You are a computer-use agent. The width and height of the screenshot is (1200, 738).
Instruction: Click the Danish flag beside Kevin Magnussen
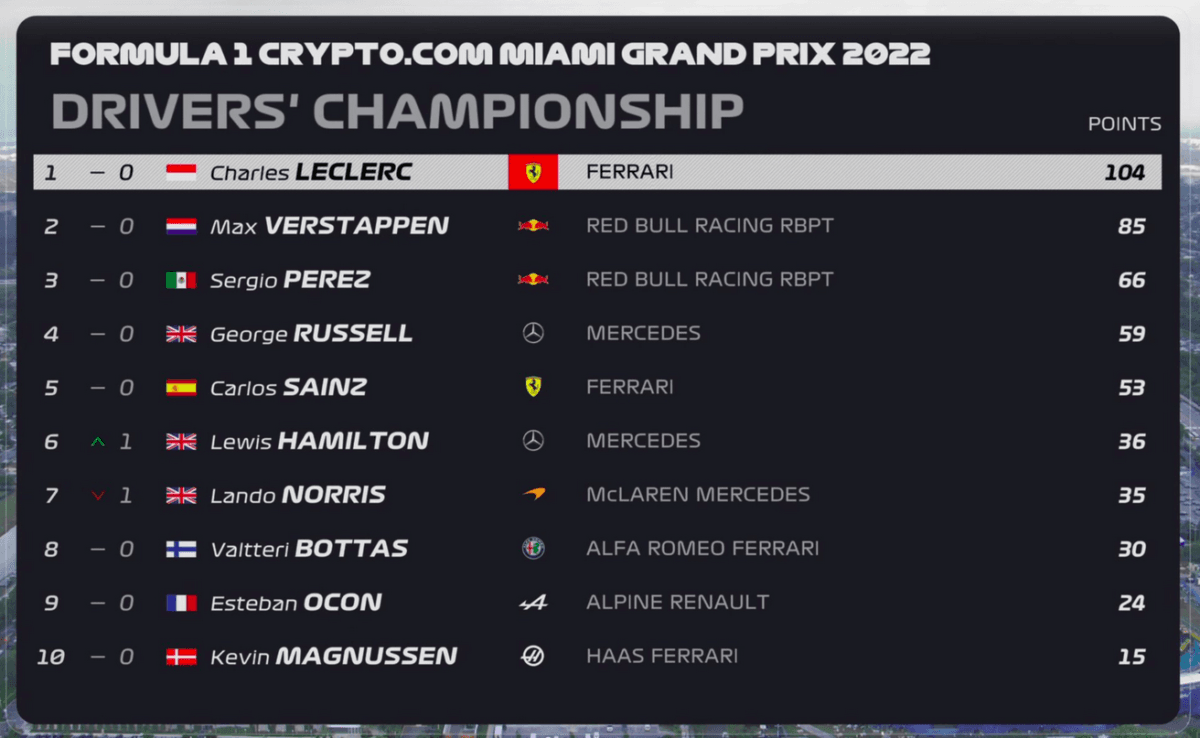pos(181,657)
